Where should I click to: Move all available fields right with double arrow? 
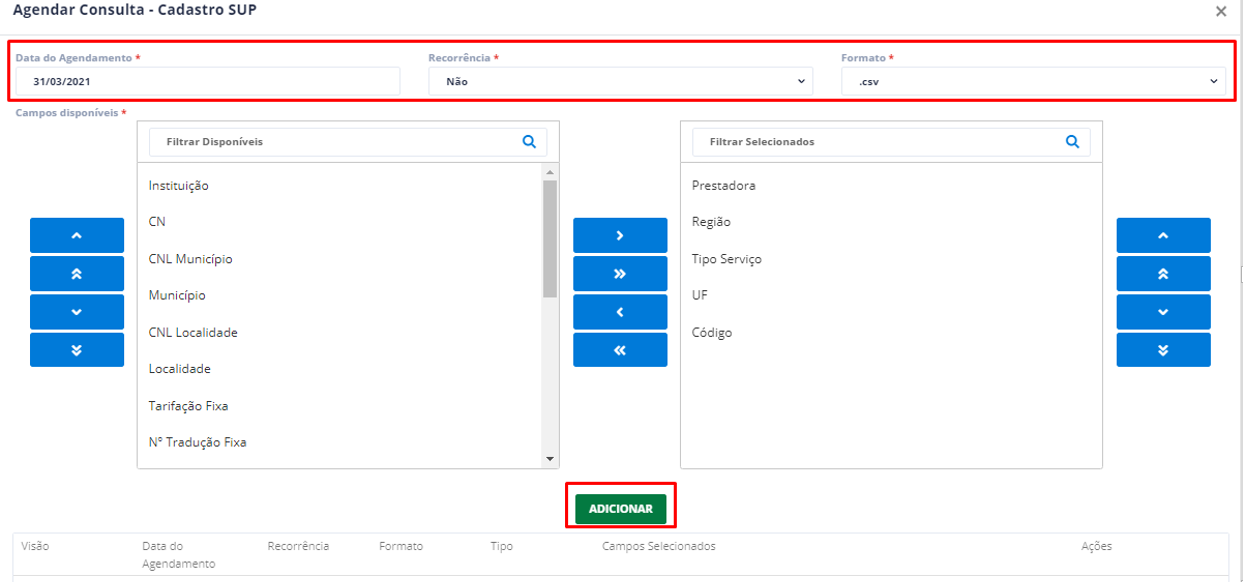[x=620, y=274]
